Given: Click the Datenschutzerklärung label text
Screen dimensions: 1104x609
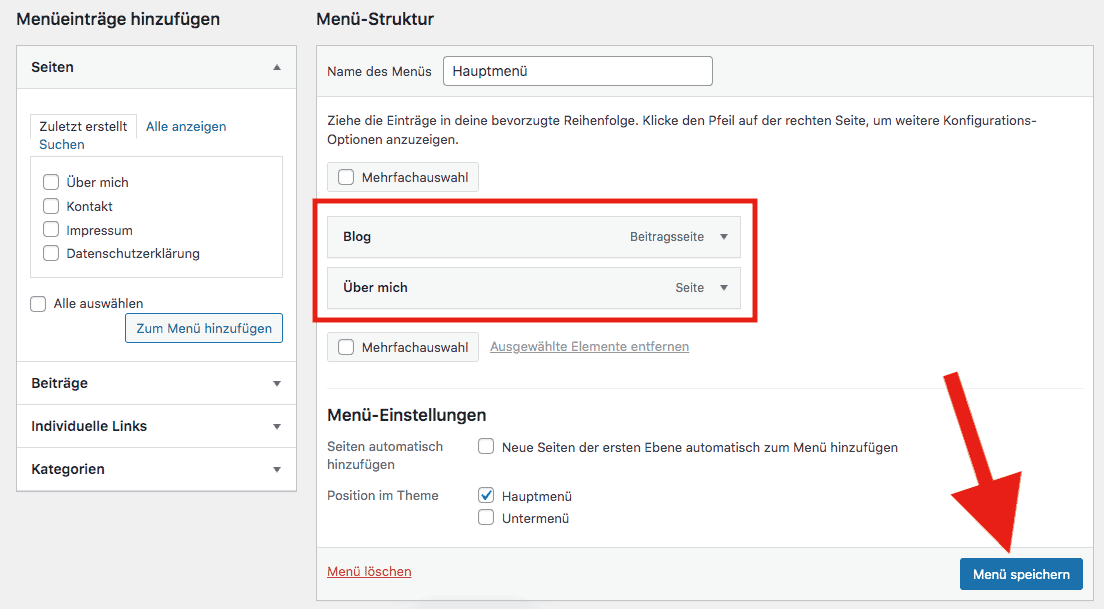Looking at the screenshot, I should coord(133,253).
